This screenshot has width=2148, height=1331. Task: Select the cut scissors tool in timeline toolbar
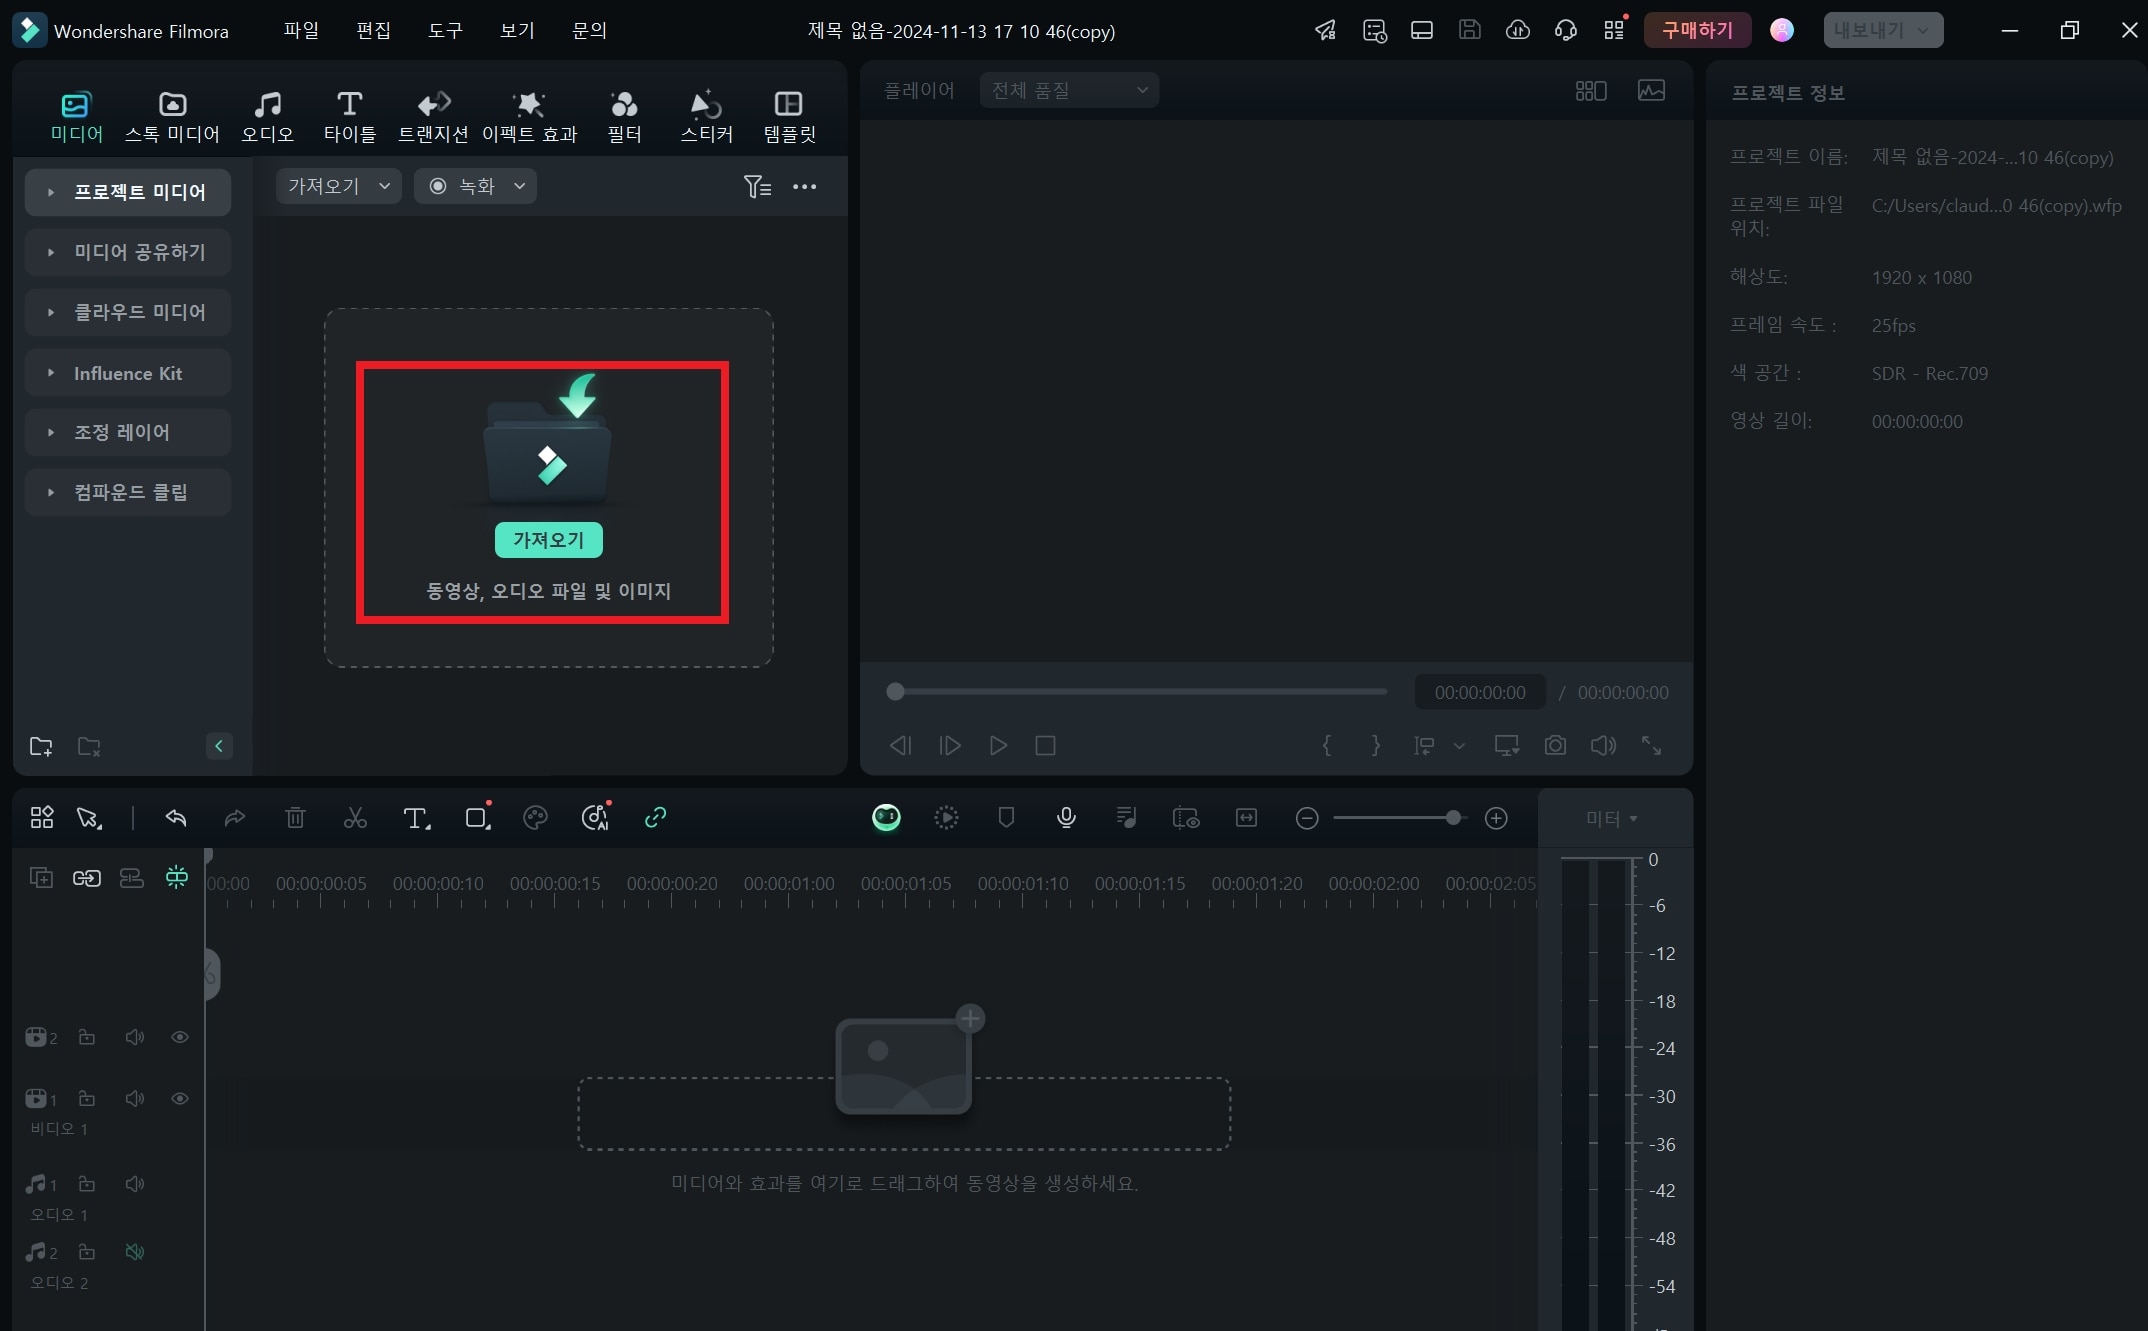pos(355,818)
